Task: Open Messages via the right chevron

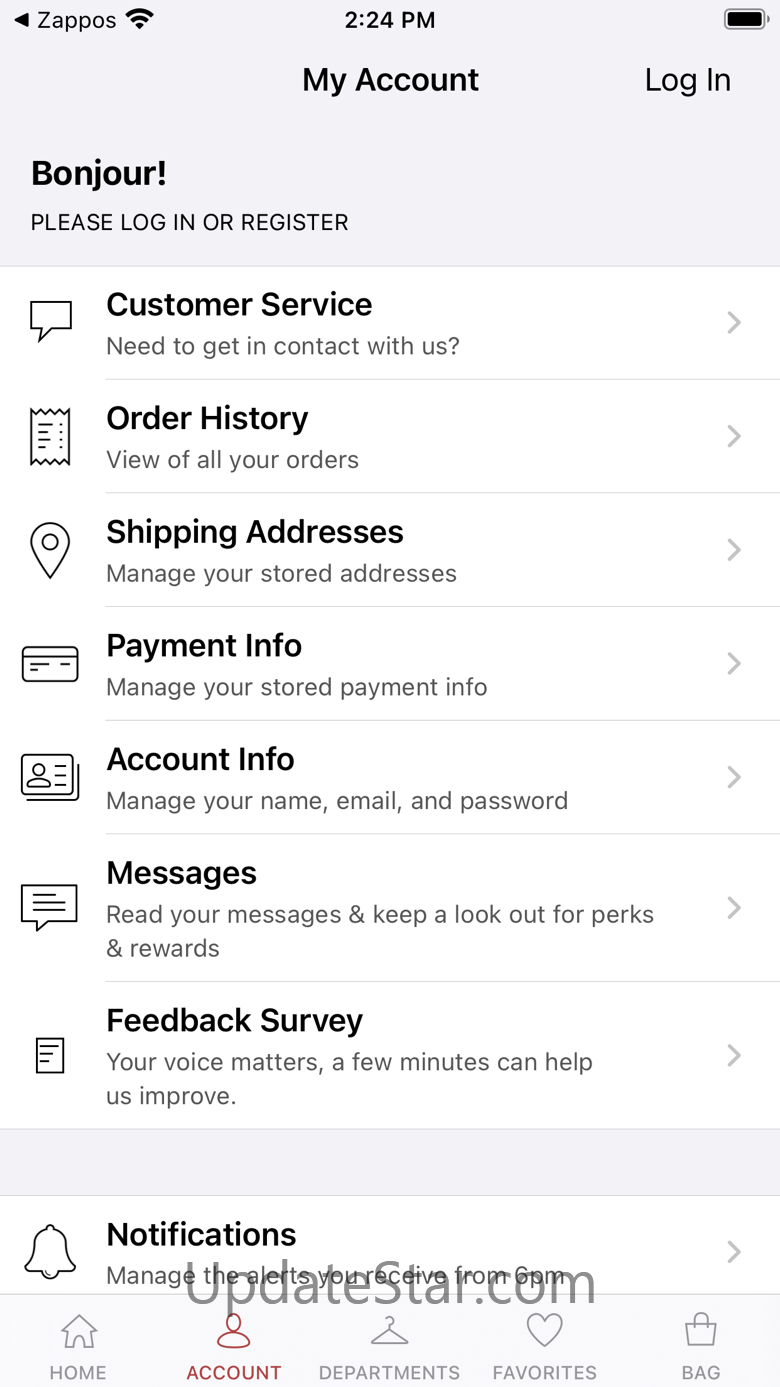Action: [734, 907]
